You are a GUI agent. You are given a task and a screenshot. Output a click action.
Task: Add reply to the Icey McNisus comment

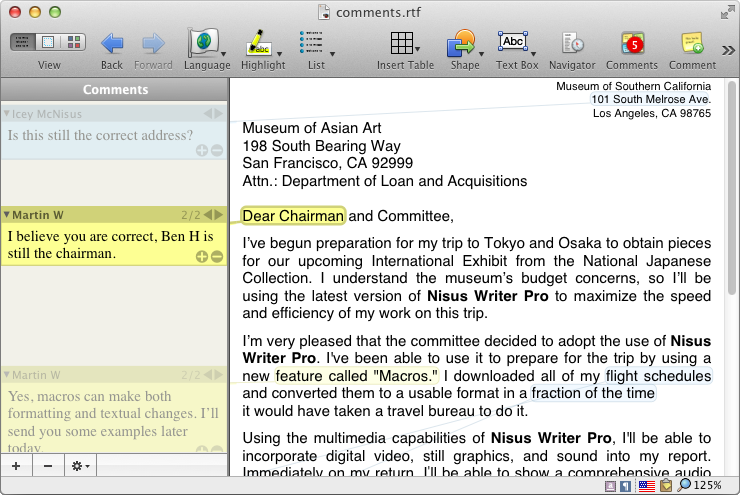202,151
